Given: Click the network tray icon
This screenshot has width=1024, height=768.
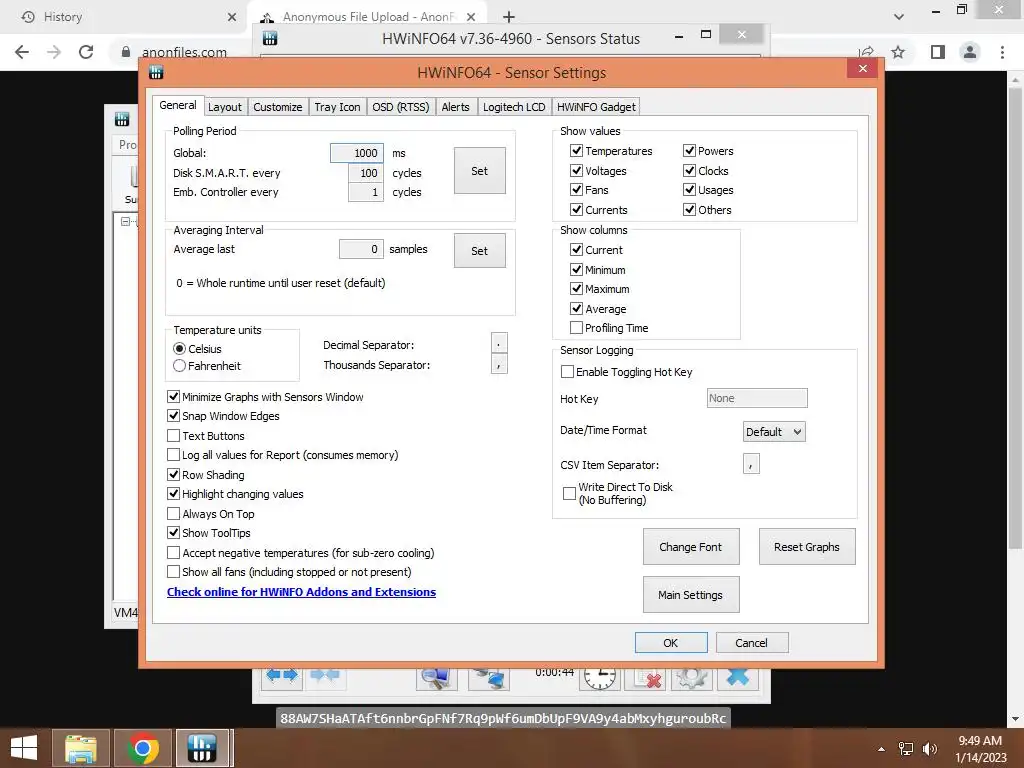Looking at the screenshot, I should [x=906, y=748].
